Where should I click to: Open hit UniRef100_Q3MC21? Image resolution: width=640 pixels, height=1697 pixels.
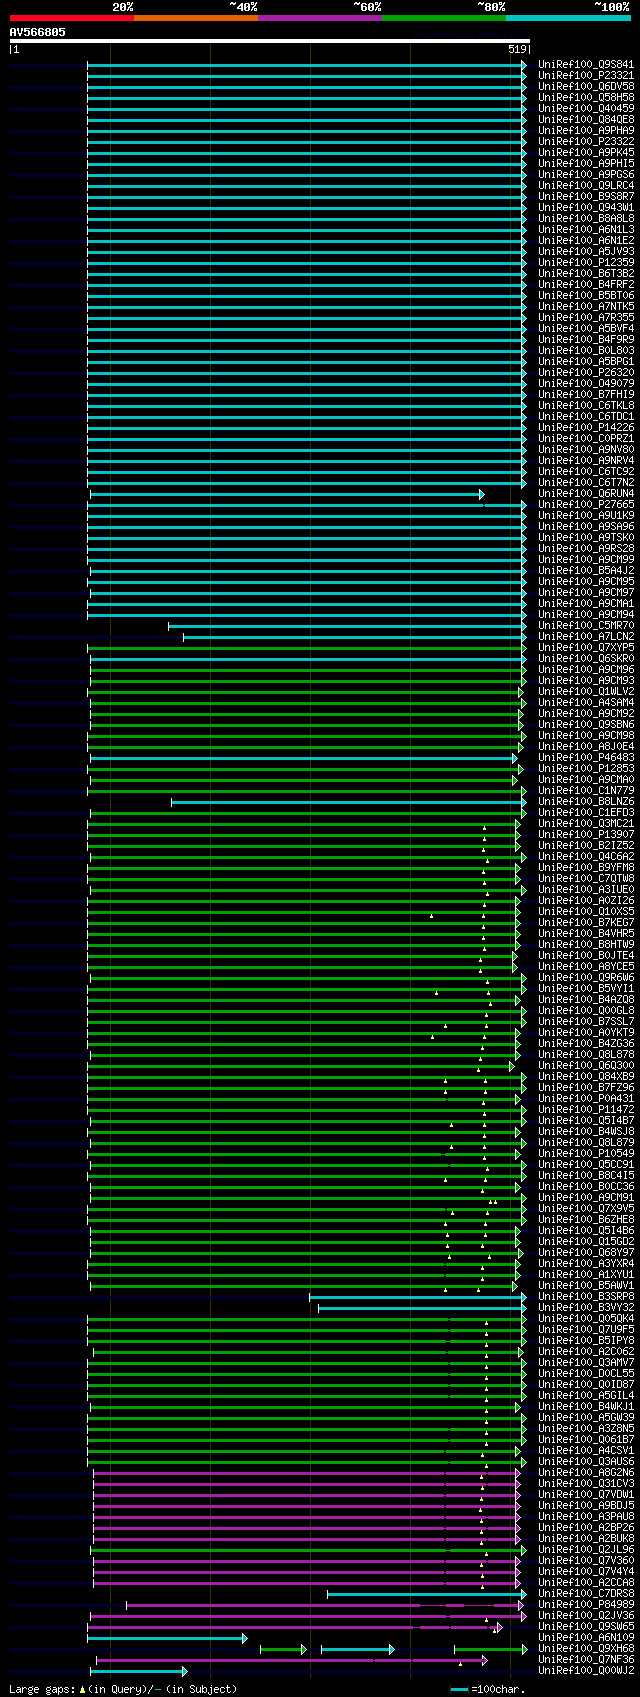[x=586, y=824]
